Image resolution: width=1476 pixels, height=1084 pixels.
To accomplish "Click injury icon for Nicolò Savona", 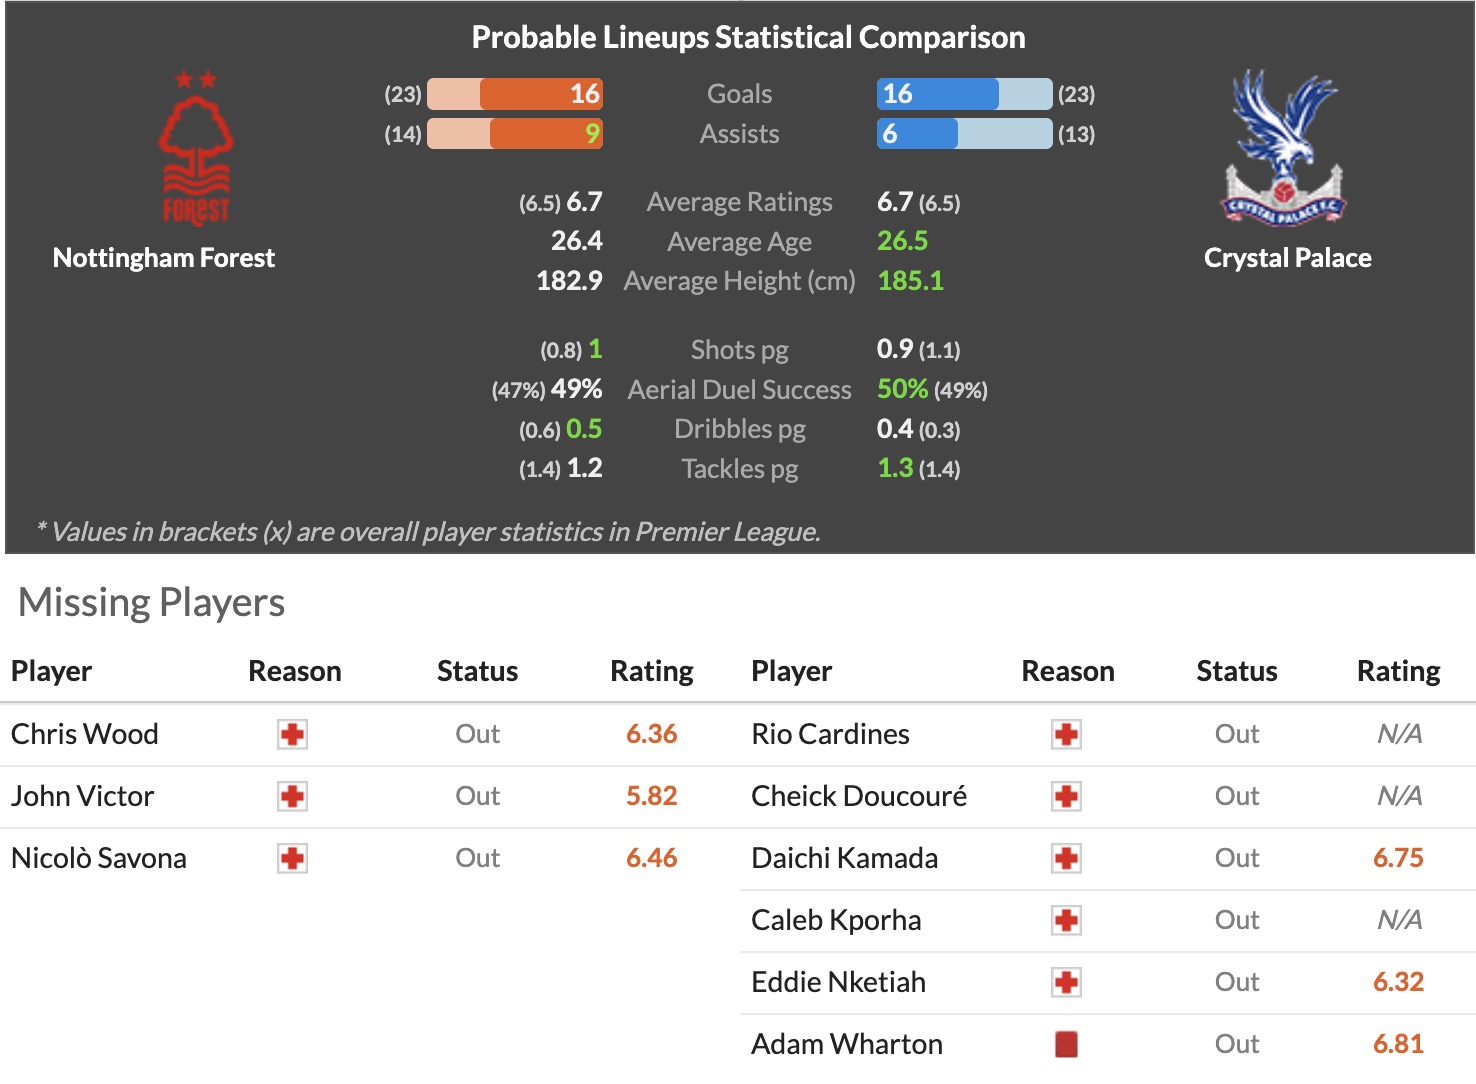I will click(x=292, y=859).
